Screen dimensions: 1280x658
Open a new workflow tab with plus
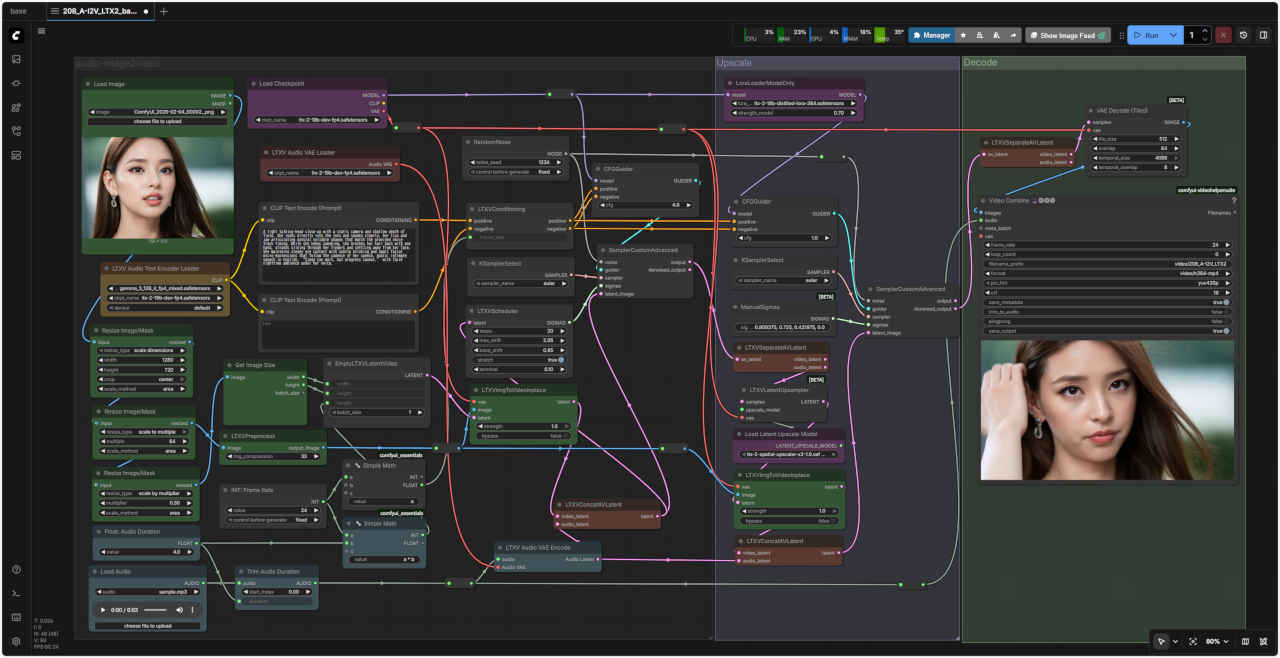(164, 11)
